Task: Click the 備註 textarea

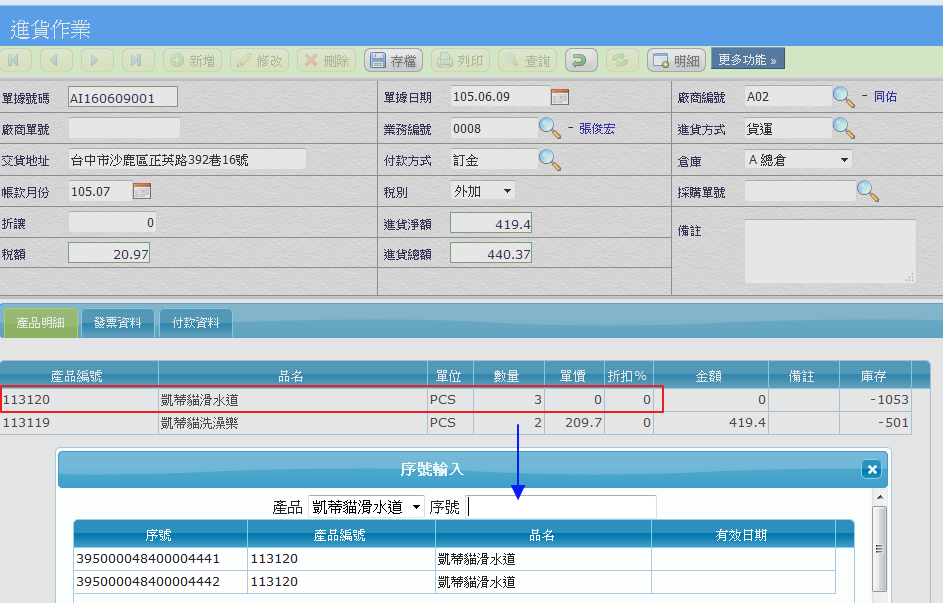Action: coord(829,250)
